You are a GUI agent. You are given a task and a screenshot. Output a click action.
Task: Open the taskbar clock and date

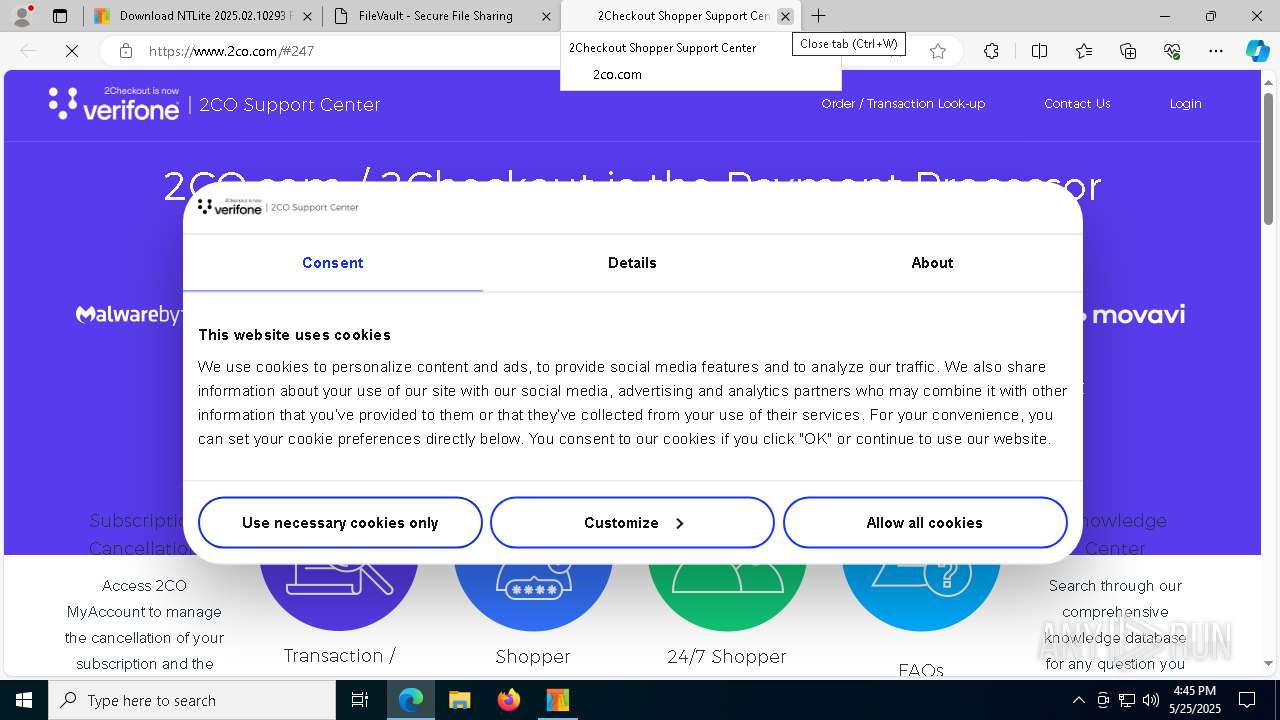[1194, 700]
